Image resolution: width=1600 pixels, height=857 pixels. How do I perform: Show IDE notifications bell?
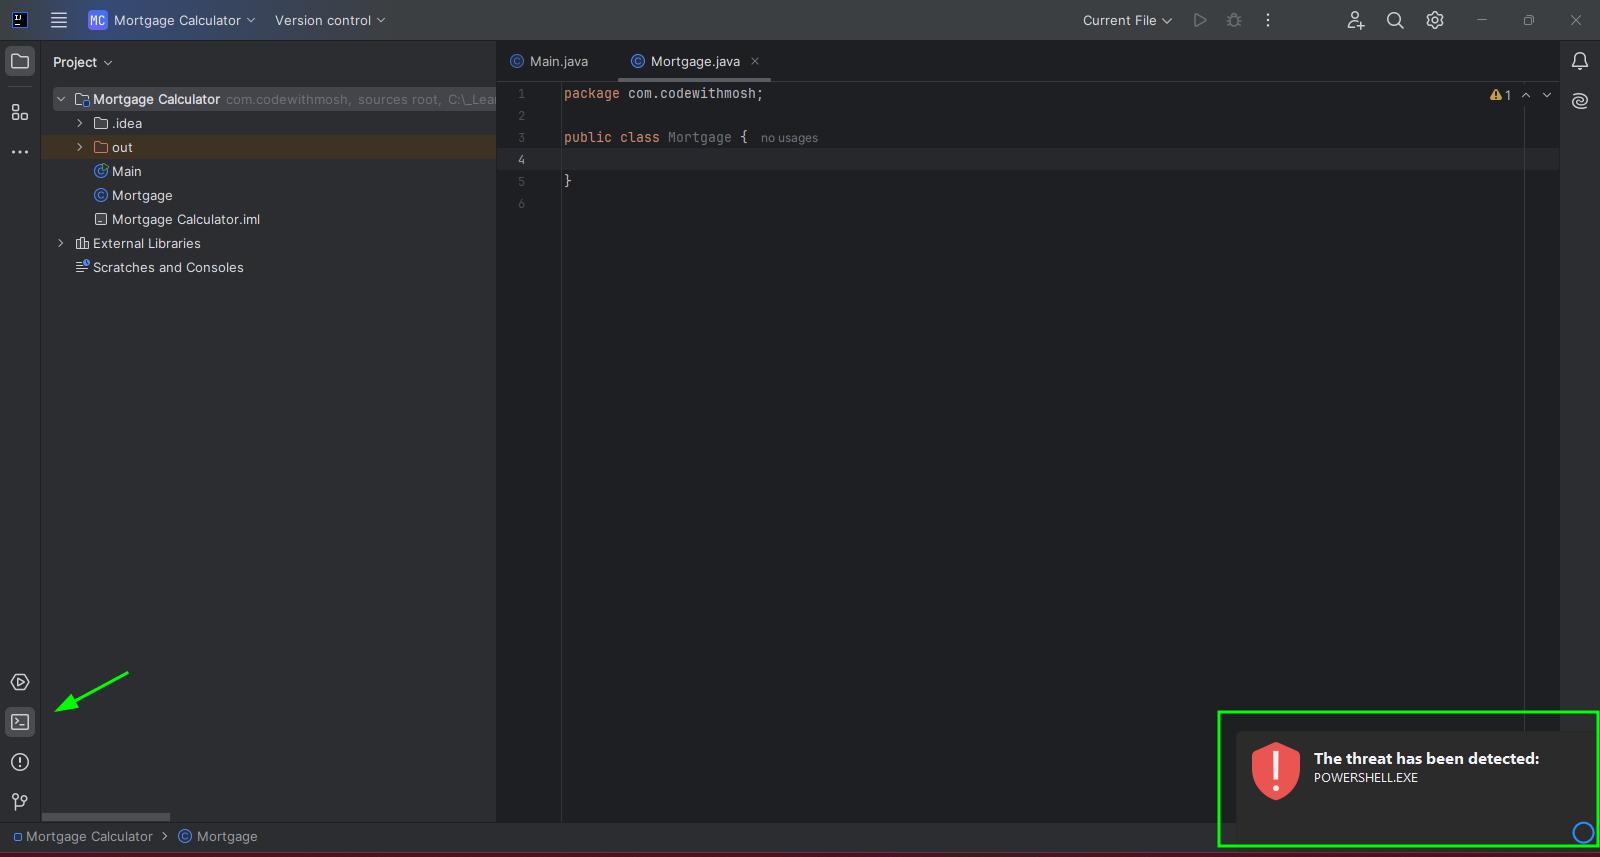(x=1580, y=62)
